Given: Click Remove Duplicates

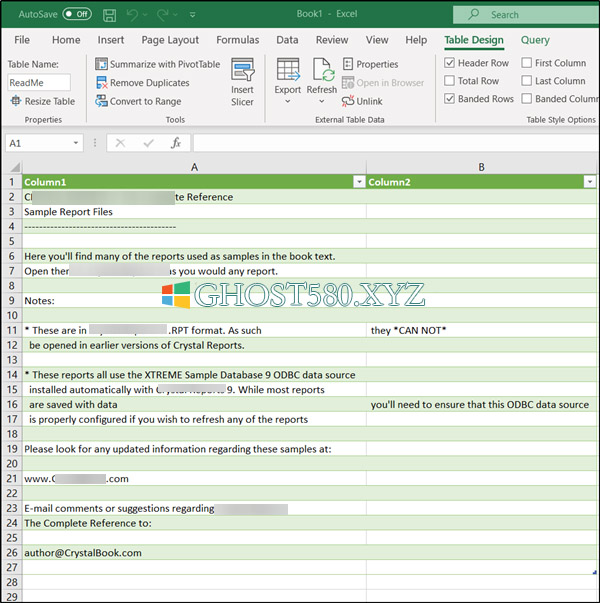Looking at the screenshot, I should tap(142, 83).
